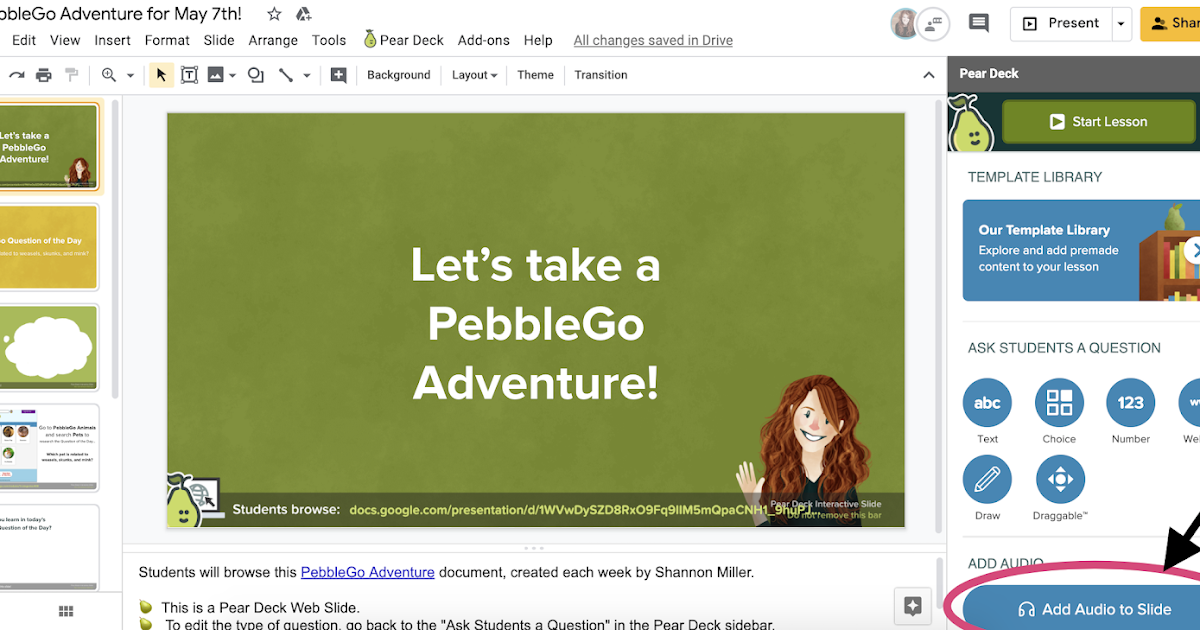
Task: Click the New comment icon in the header
Action: click(978, 22)
